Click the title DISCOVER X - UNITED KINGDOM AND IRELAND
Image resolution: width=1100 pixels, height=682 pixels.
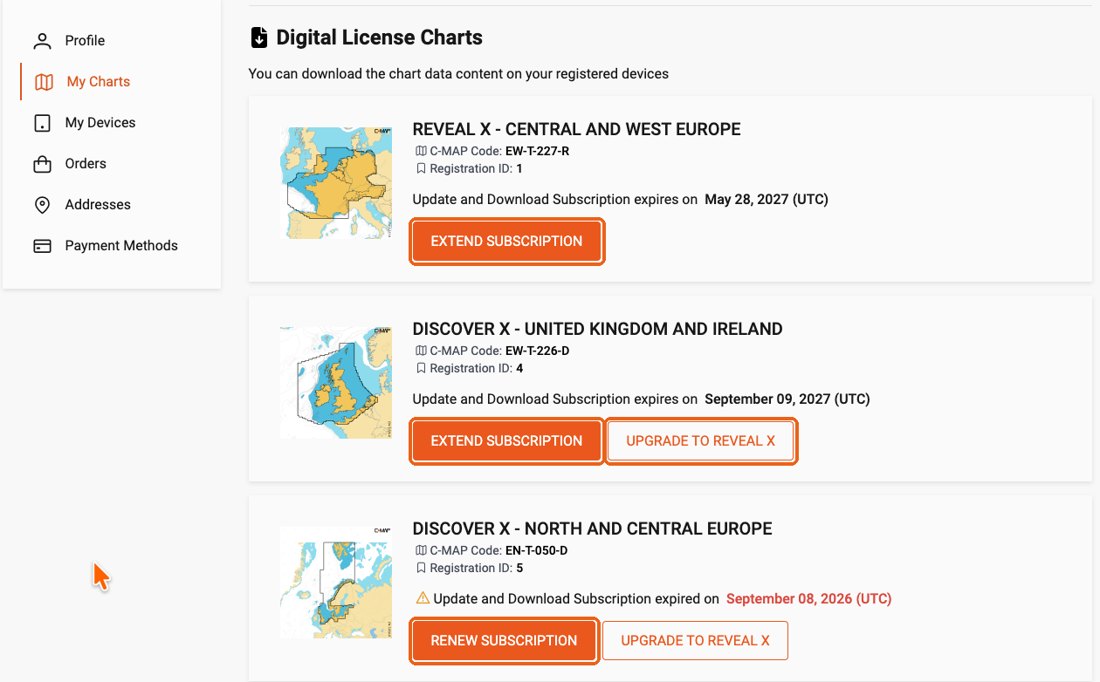pyautogui.click(x=598, y=329)
